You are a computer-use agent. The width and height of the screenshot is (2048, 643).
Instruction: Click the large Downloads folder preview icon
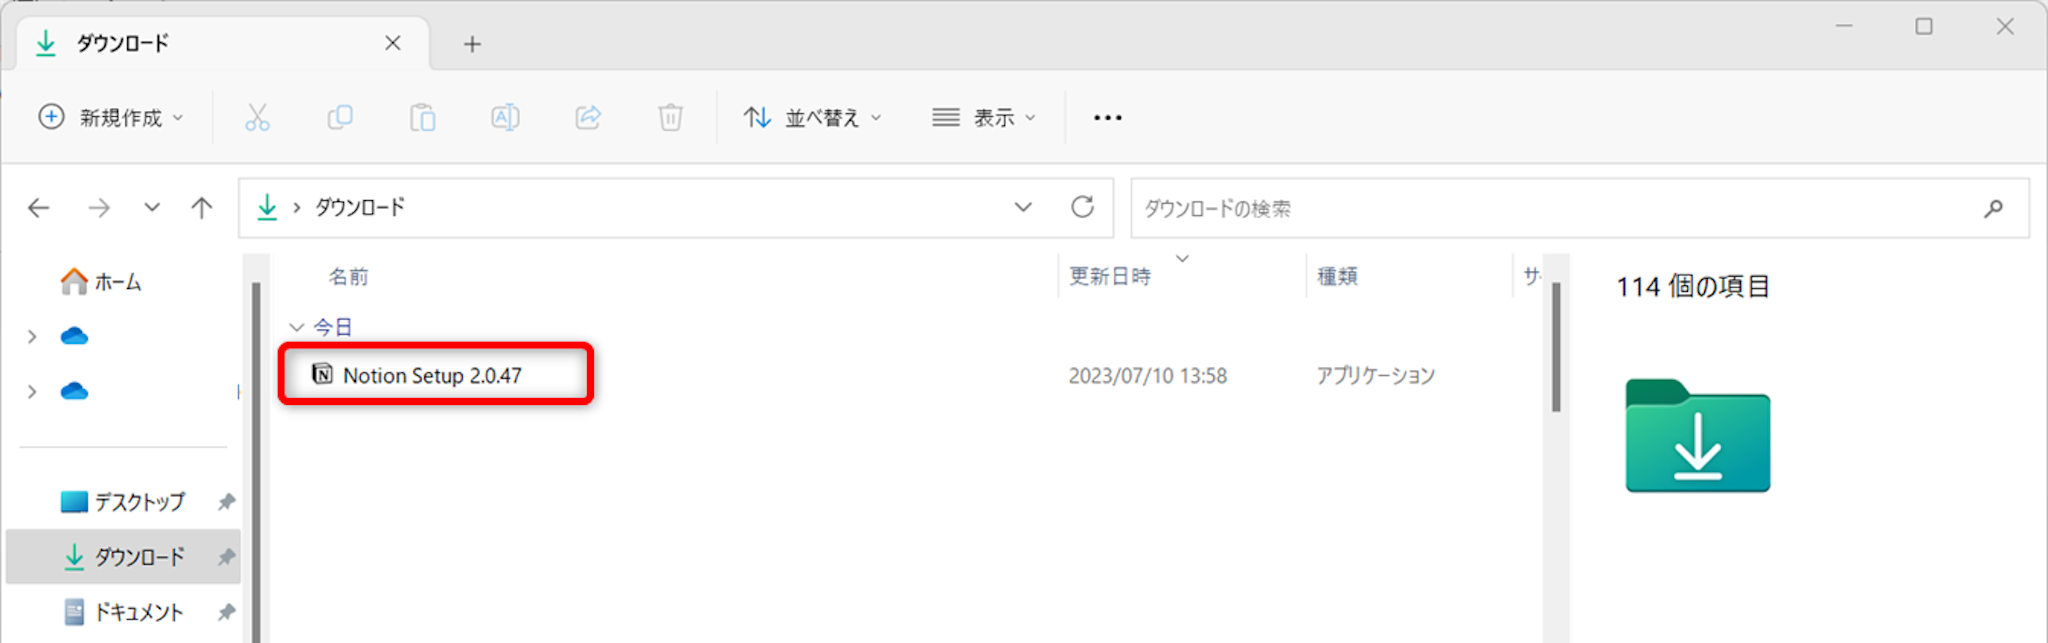tap(1697, 435)
